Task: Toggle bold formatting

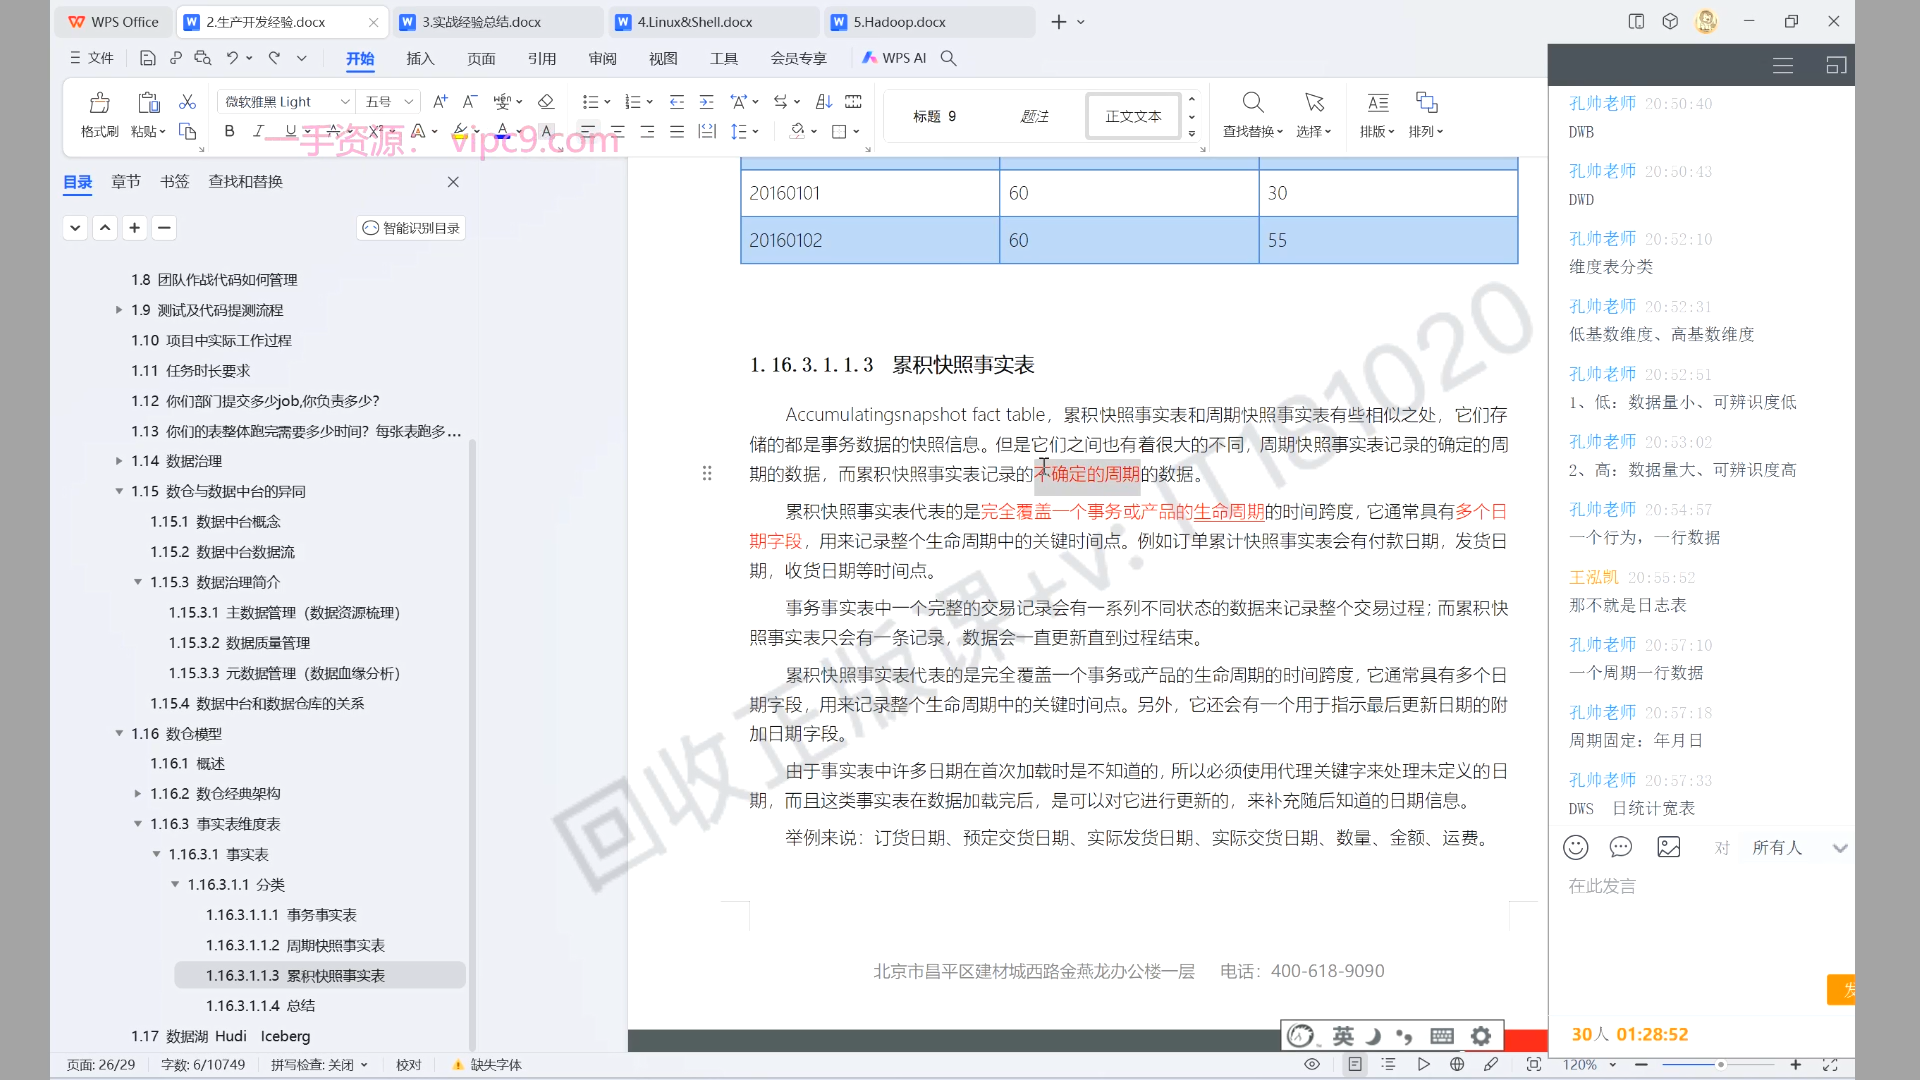Action: (229, 131)
